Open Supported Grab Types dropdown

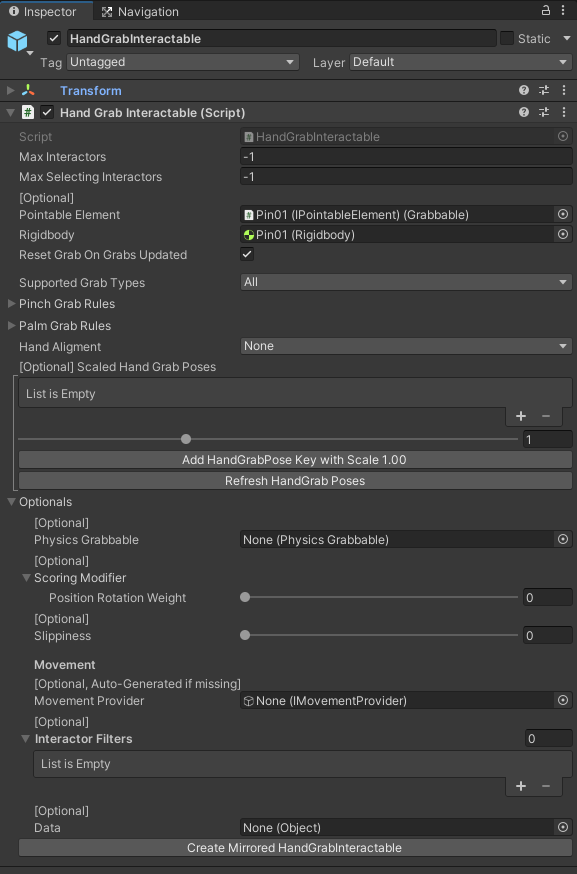(406, 282)
